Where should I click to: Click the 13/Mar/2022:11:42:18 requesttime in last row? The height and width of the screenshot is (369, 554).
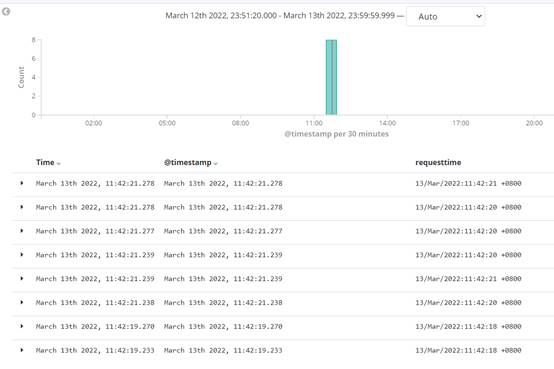tap(468, 350)
